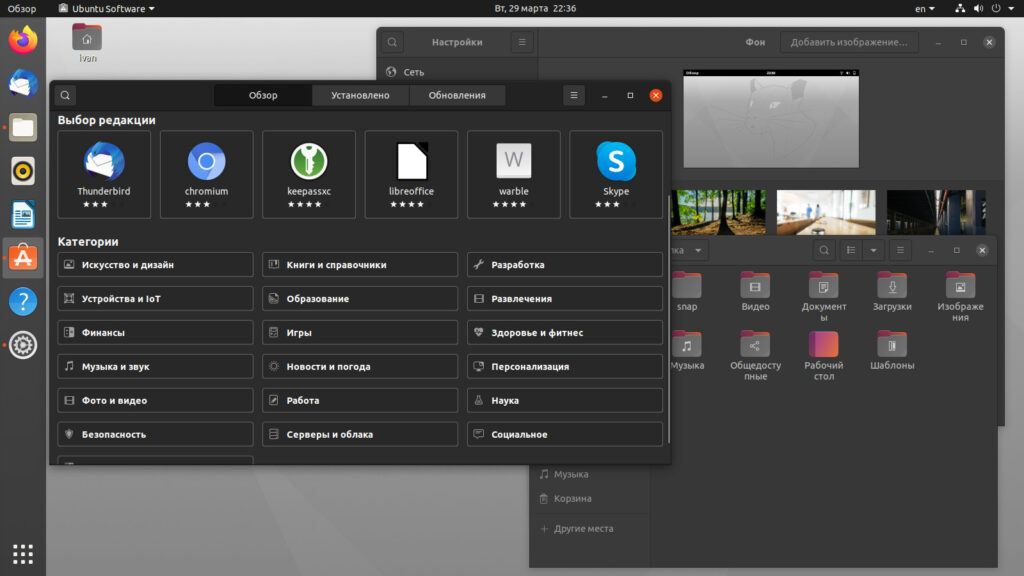This screenshot has width=1024, height=576.
Task: Click the Добавить изображение button
Action: [849, 43]
